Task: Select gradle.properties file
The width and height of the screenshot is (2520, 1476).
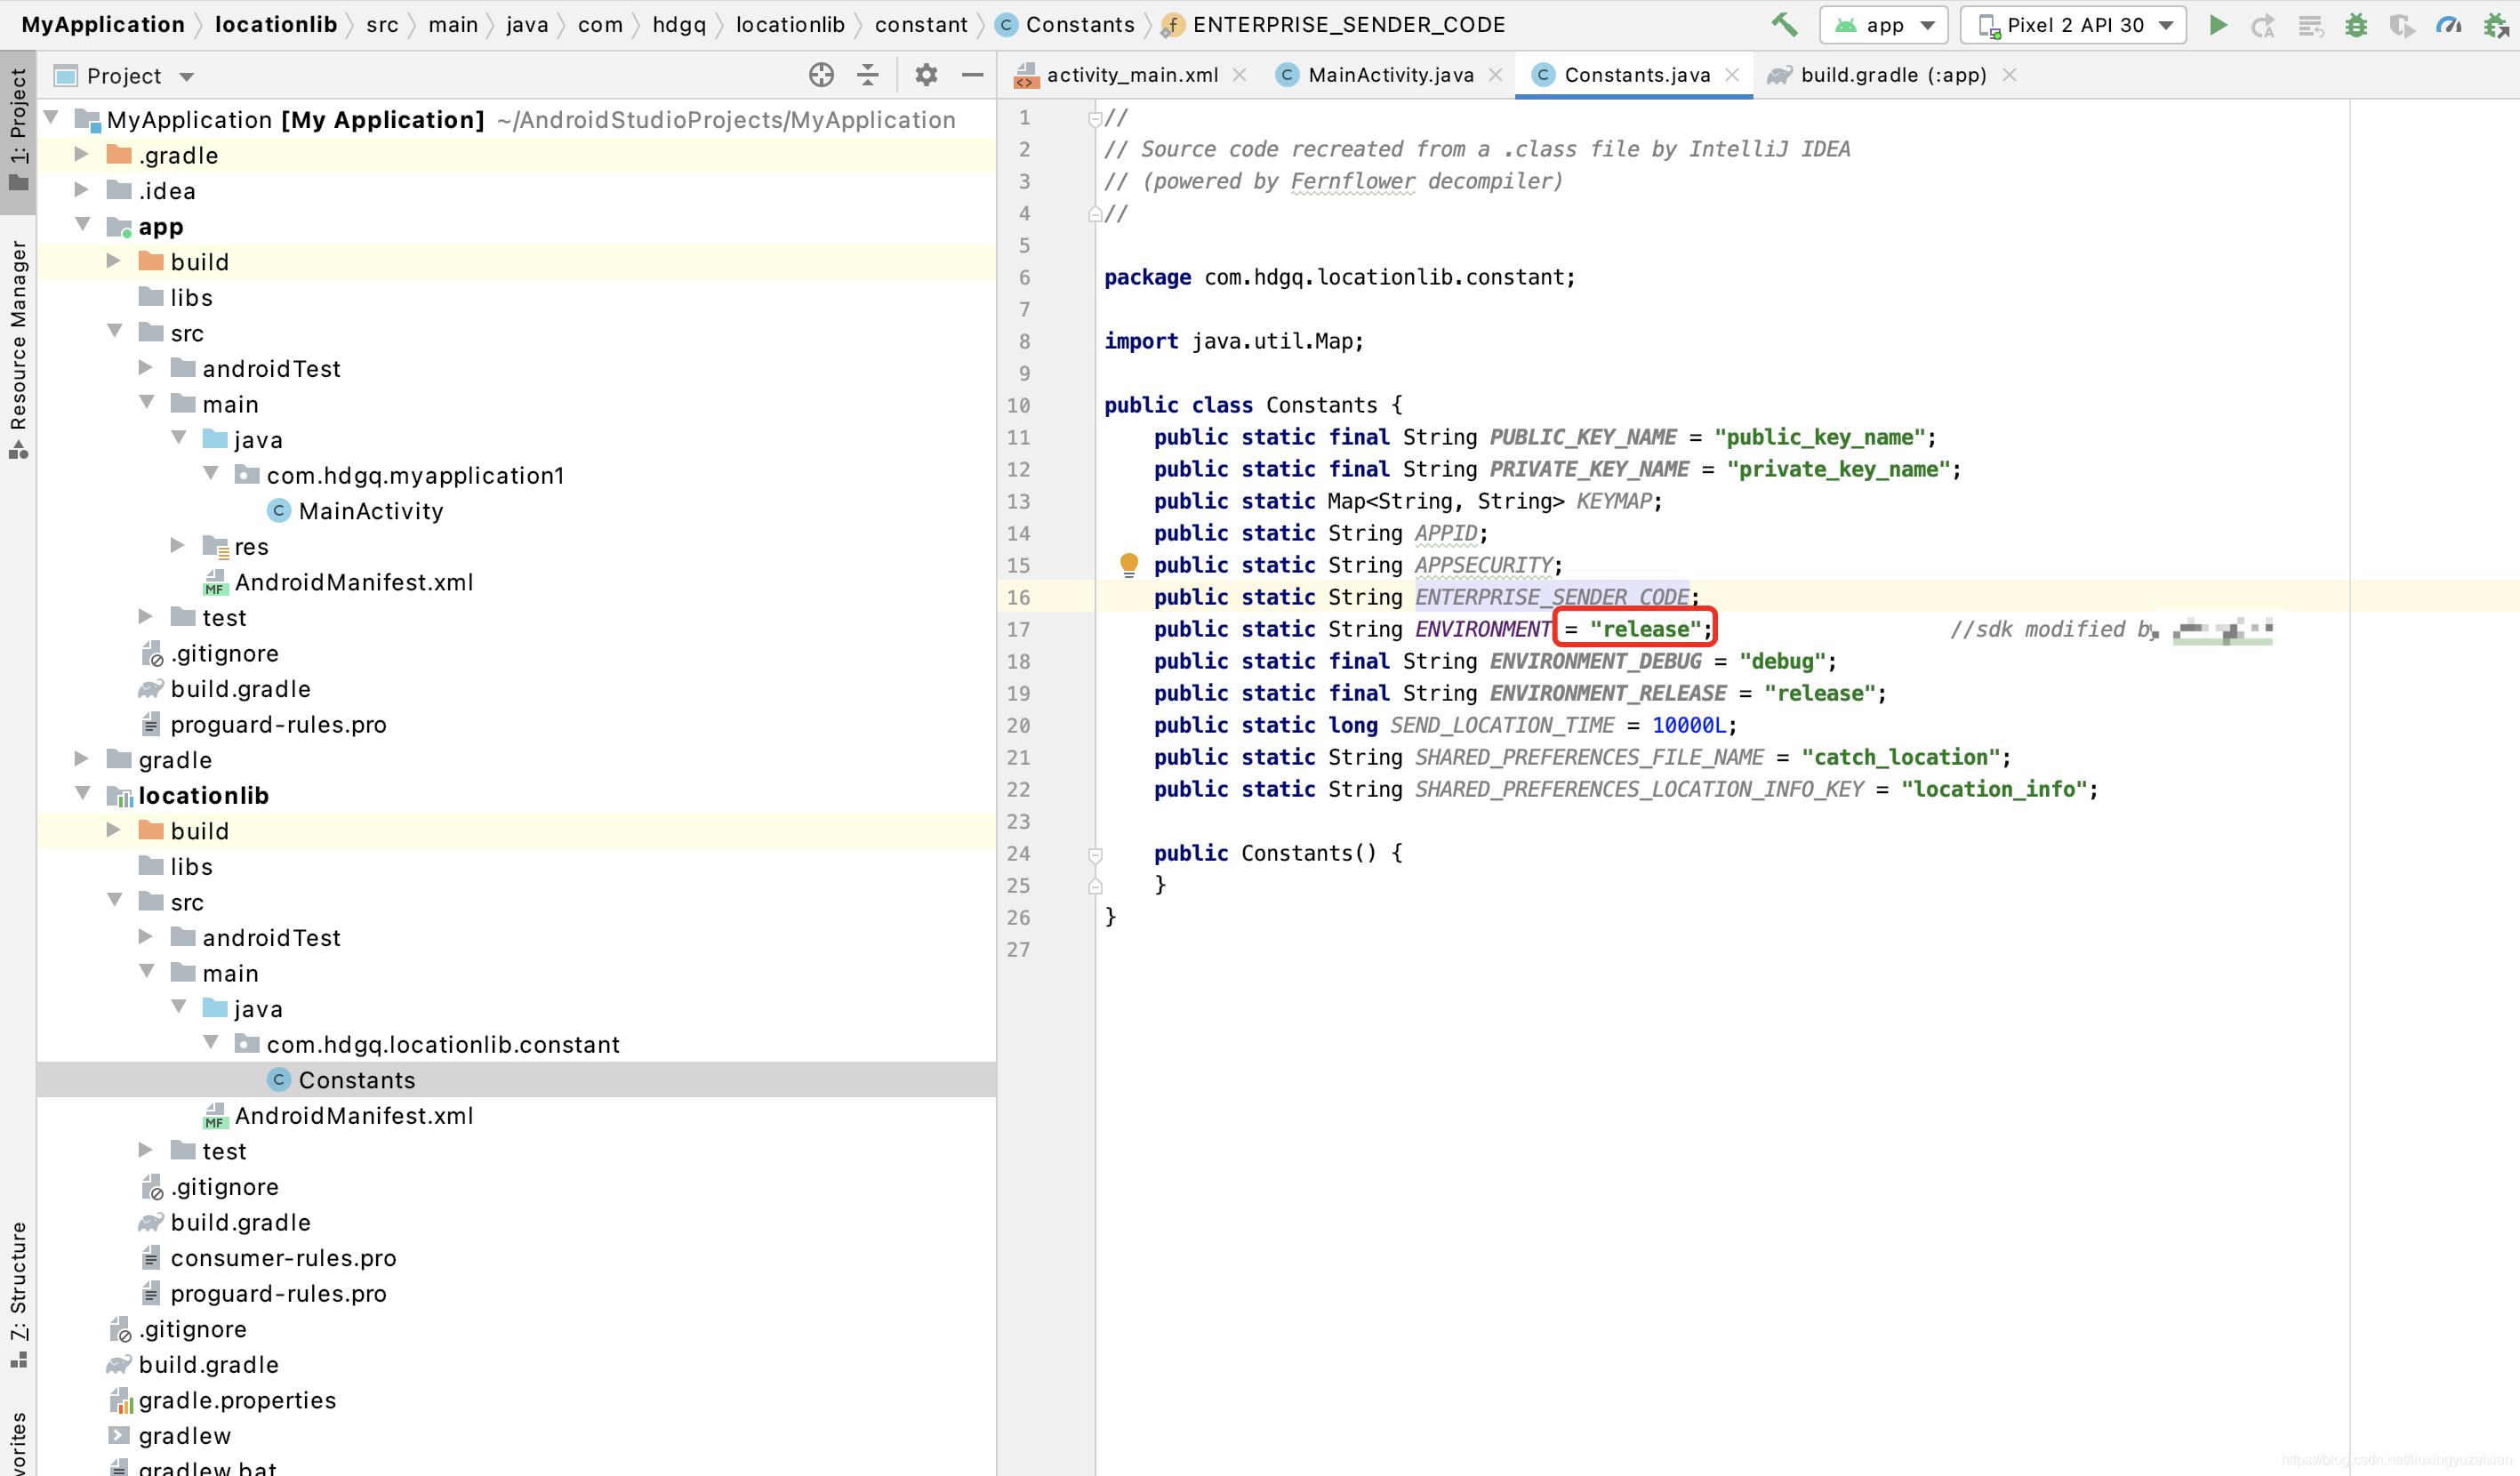Action: (x=237, y=1400)
